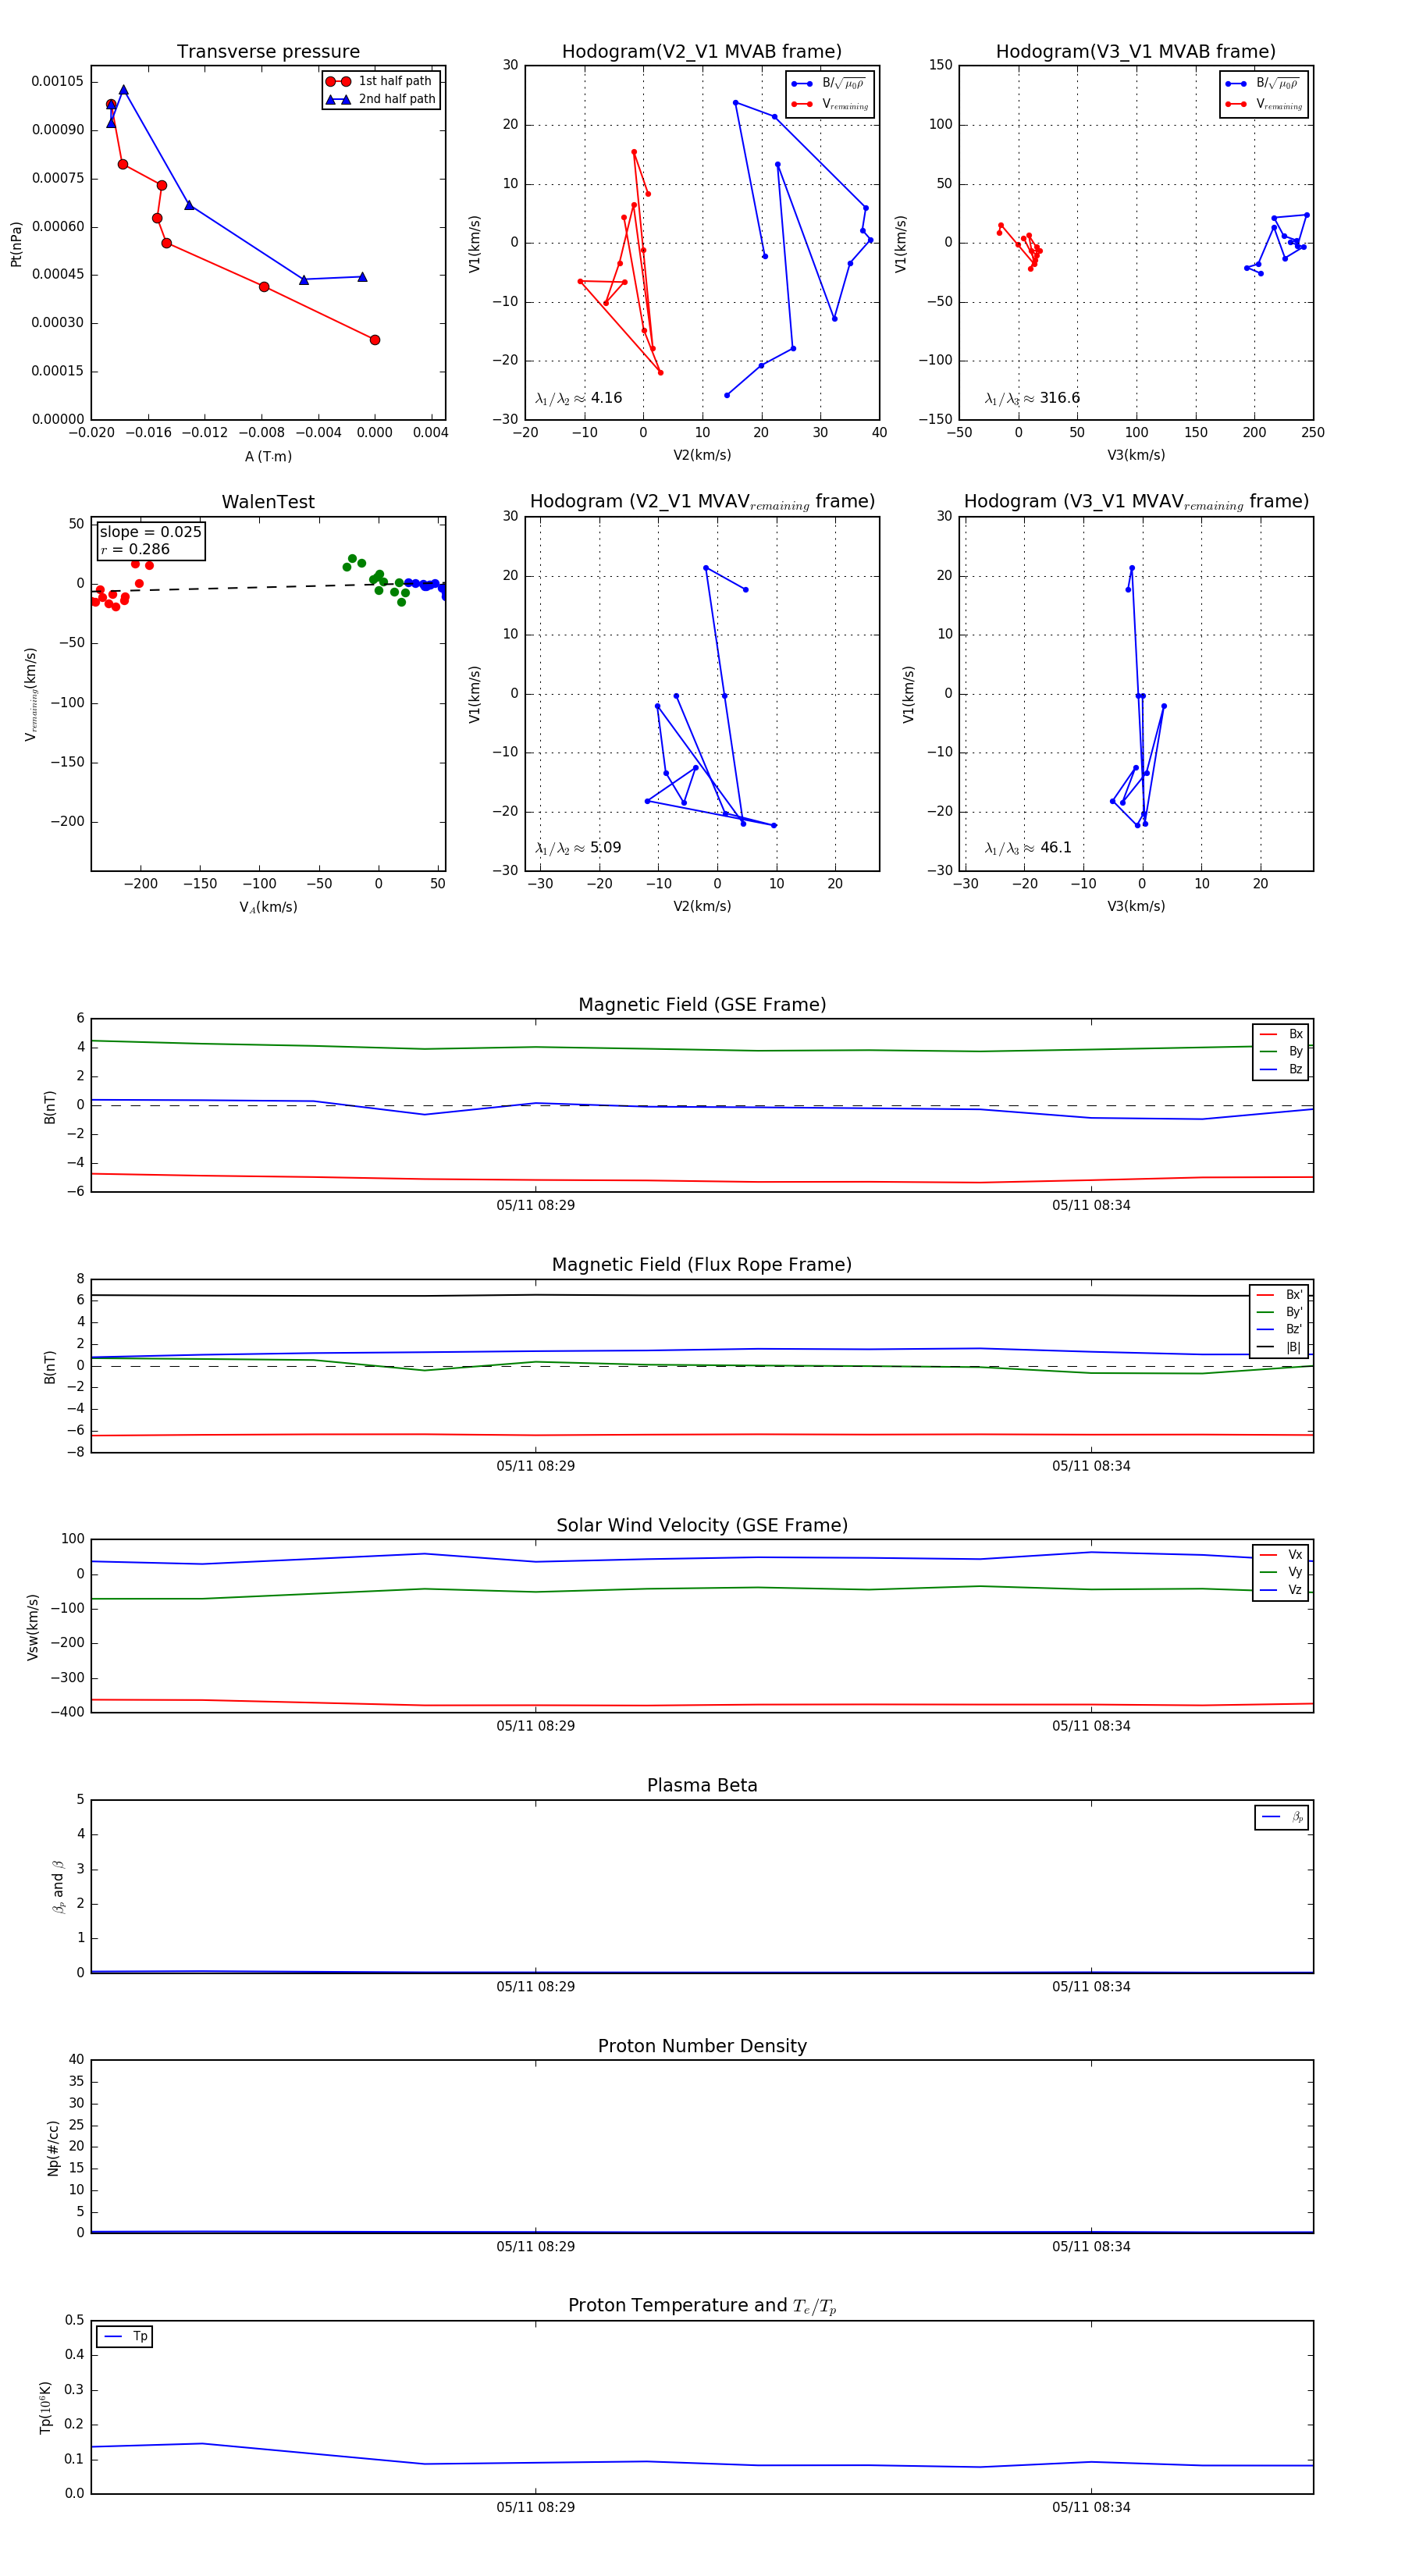Screen dimensions: 1405x2576
Task: Click the "Solar Wind Velocity (GSE Frame)" title
Action: [702, 1526]
